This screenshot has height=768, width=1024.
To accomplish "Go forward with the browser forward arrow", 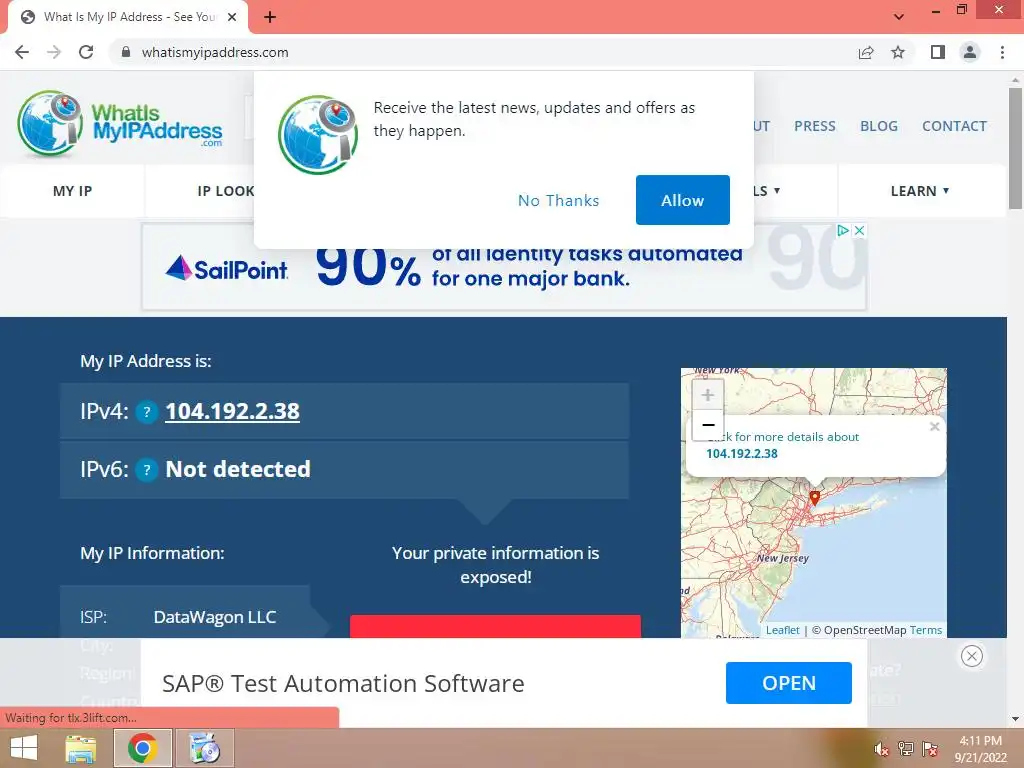I will click(x=54, y=52).
